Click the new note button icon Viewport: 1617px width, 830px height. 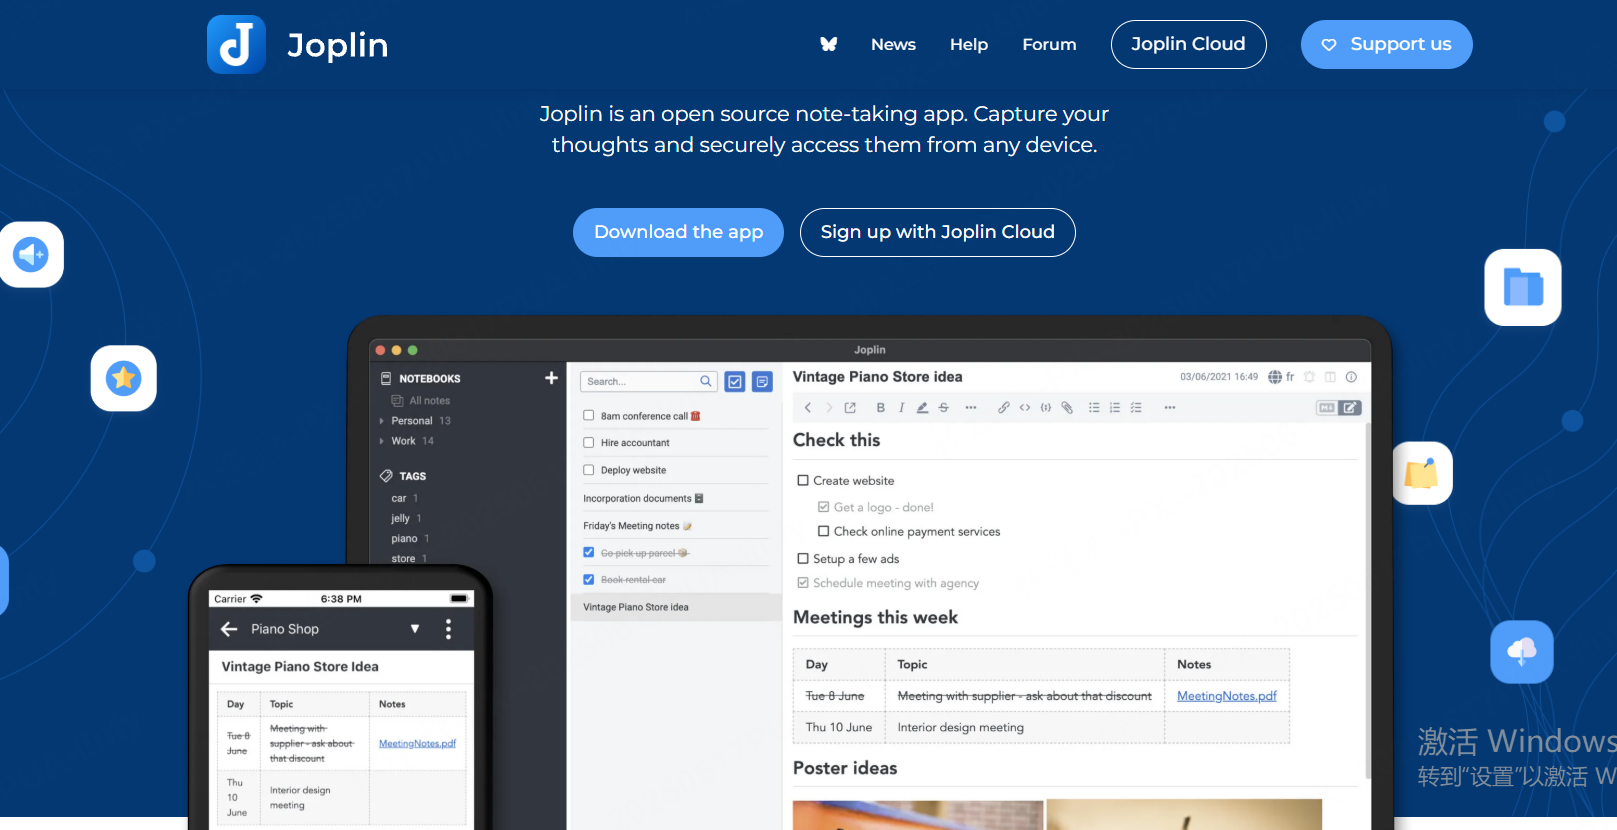[x=763, y=381]
